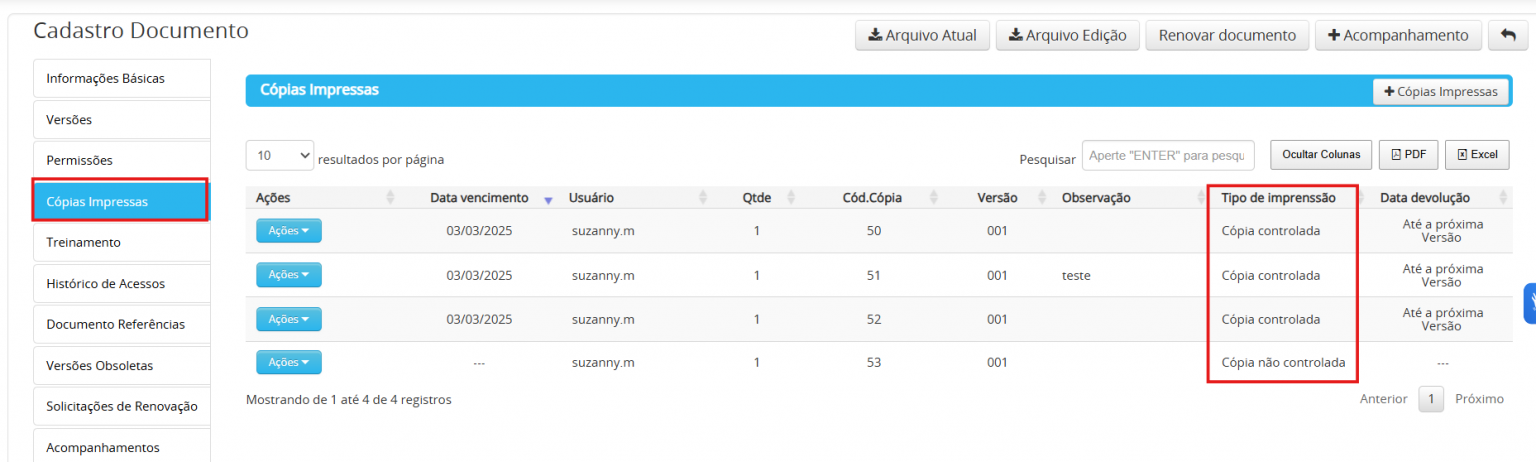Click the blue accessibility widget on right edge
The image size is (1536, 462).
1529,303
